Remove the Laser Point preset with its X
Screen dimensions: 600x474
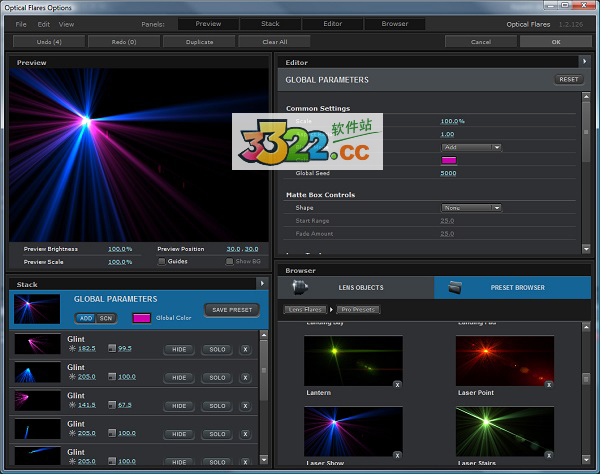click(x=549, y=384)
